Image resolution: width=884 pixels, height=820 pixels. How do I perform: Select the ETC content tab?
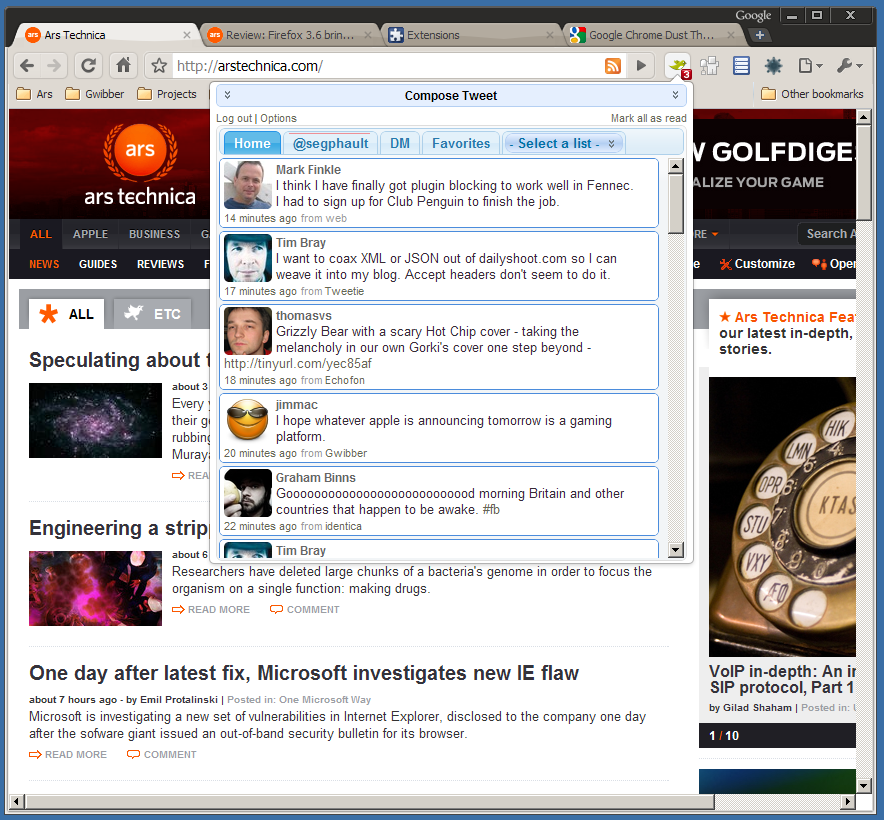coord(153,314)
